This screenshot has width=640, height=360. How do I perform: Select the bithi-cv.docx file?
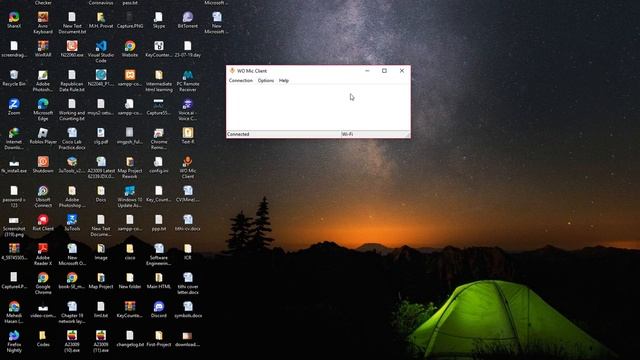pyautogui.click(x=188, y=223)
